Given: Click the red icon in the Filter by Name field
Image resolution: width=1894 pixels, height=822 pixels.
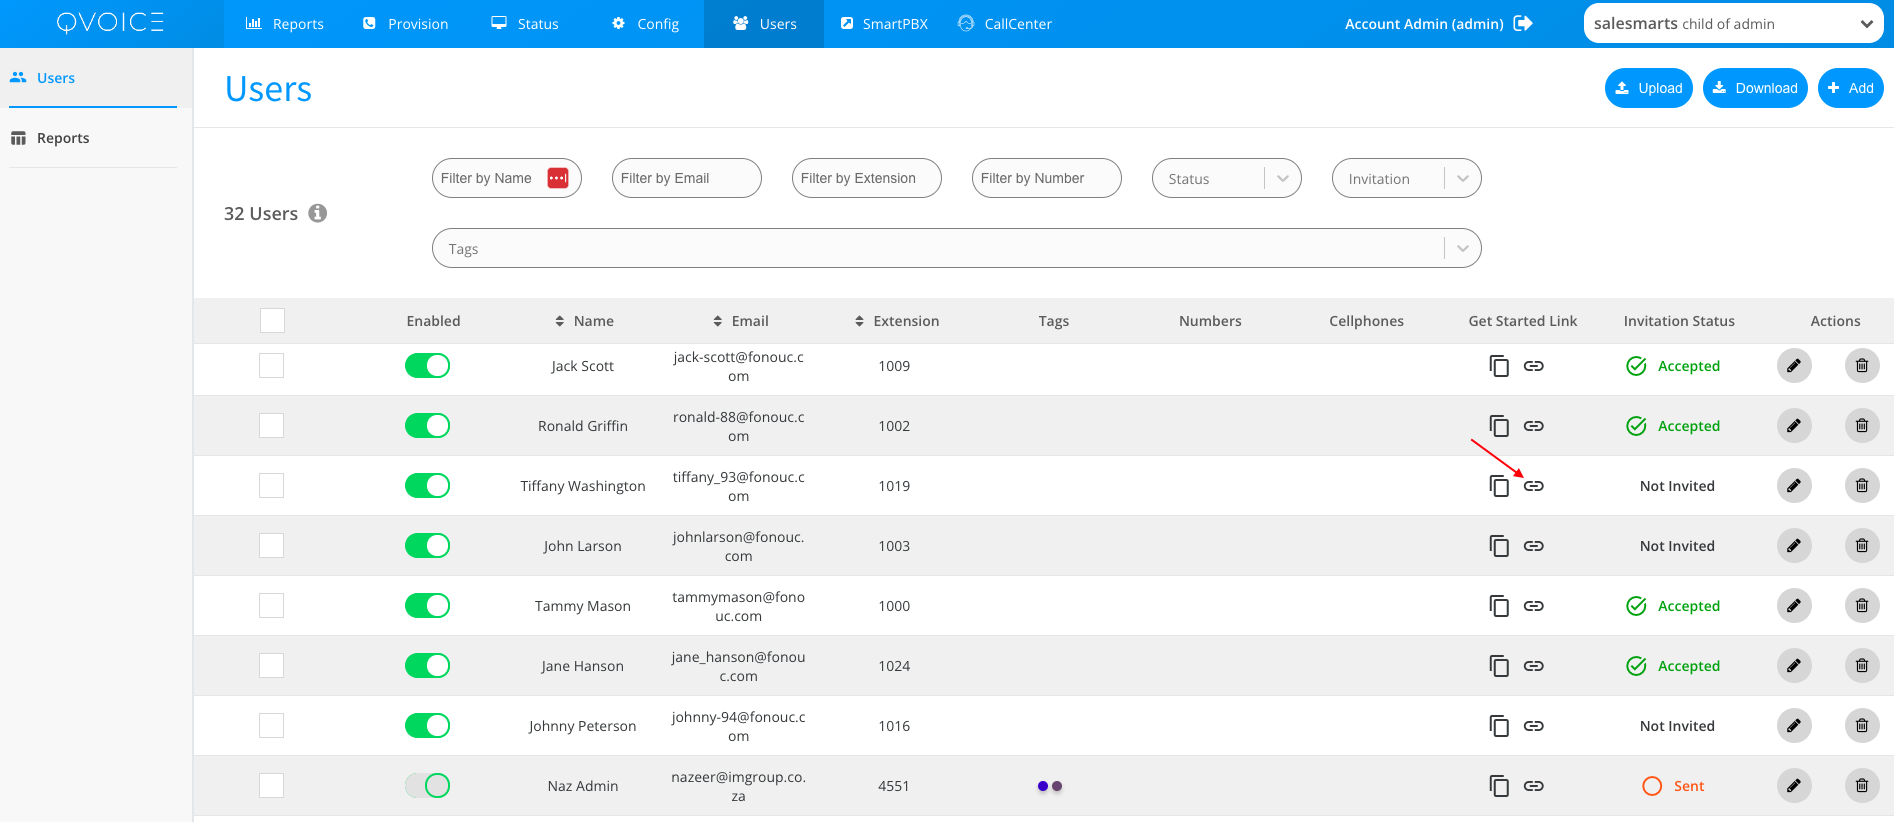Looking at the screenshot, I should point(557,178).
